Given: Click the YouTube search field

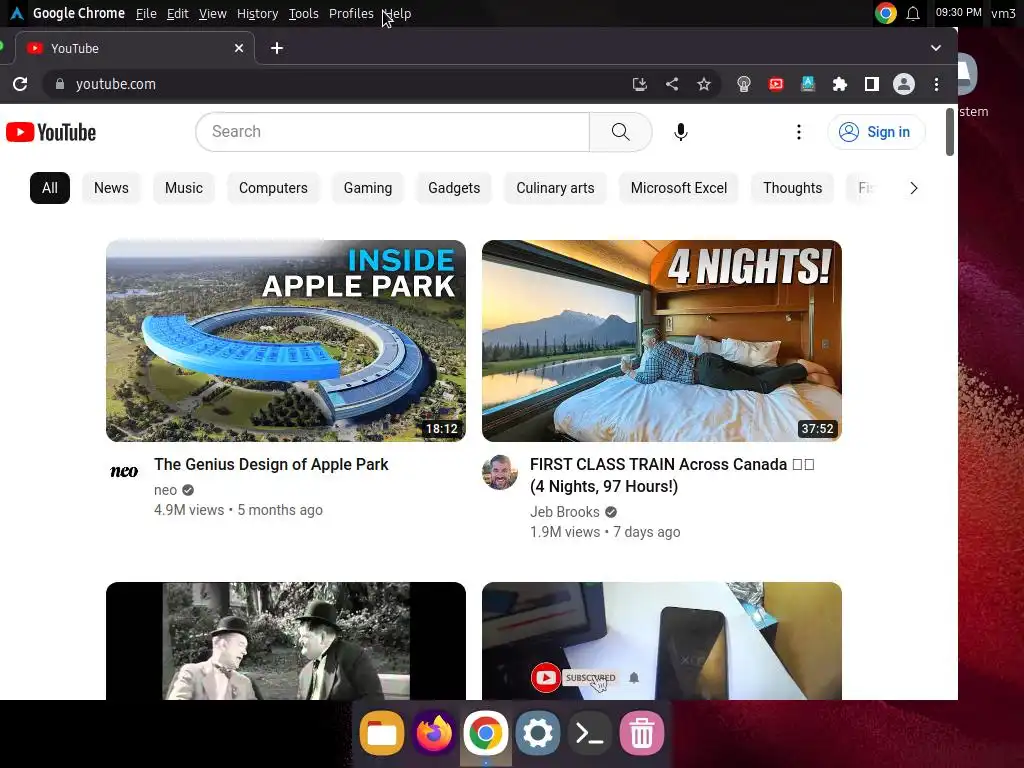Looking at the screenshot, I should coord(392,132).
